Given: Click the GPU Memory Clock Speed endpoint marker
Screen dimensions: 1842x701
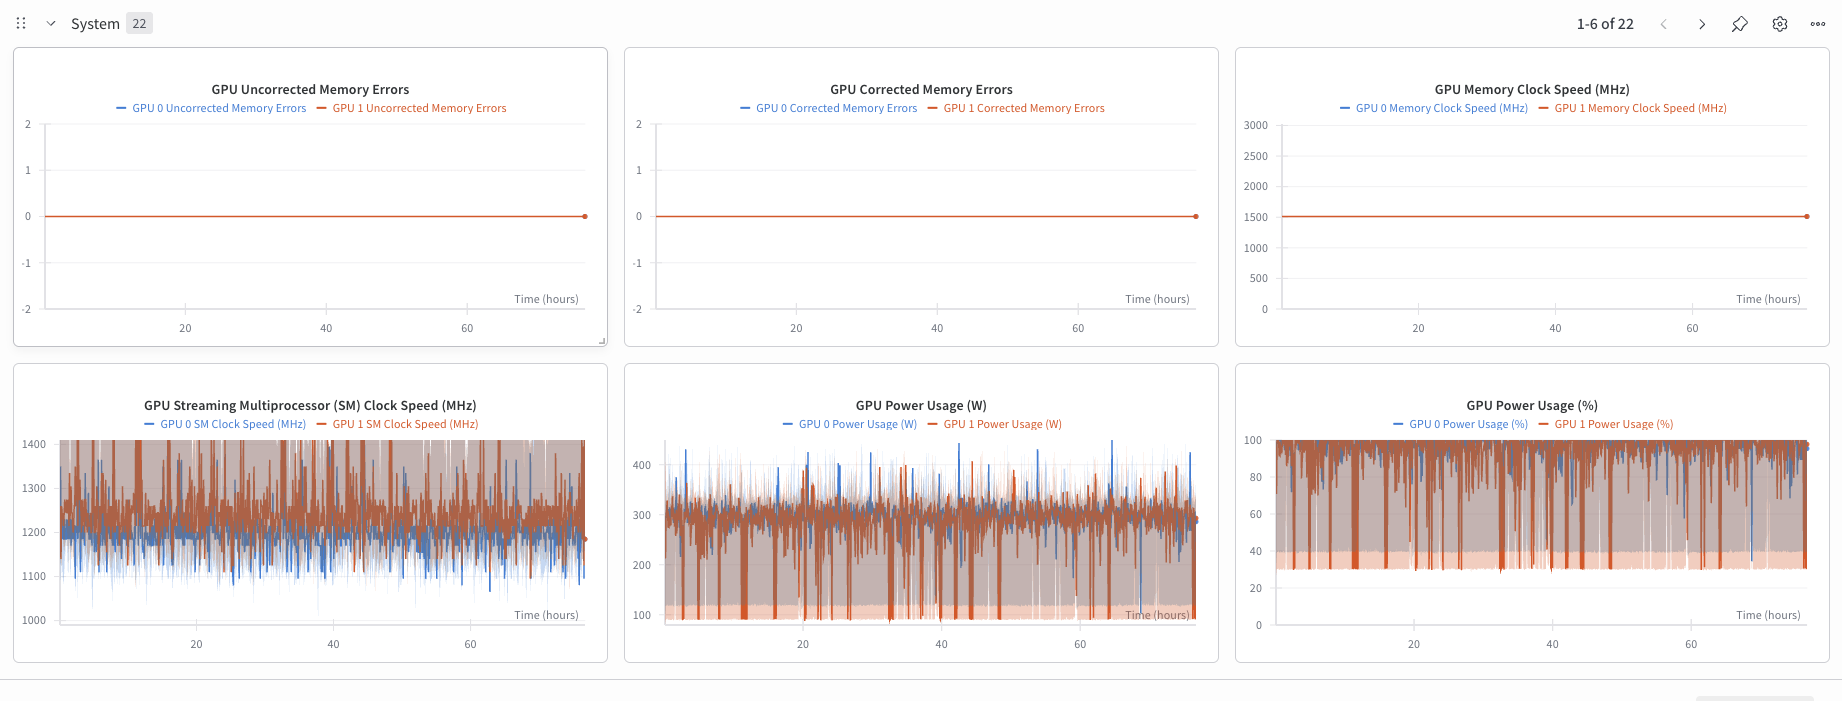Looking at the screenshot, I should [1807, 216].
